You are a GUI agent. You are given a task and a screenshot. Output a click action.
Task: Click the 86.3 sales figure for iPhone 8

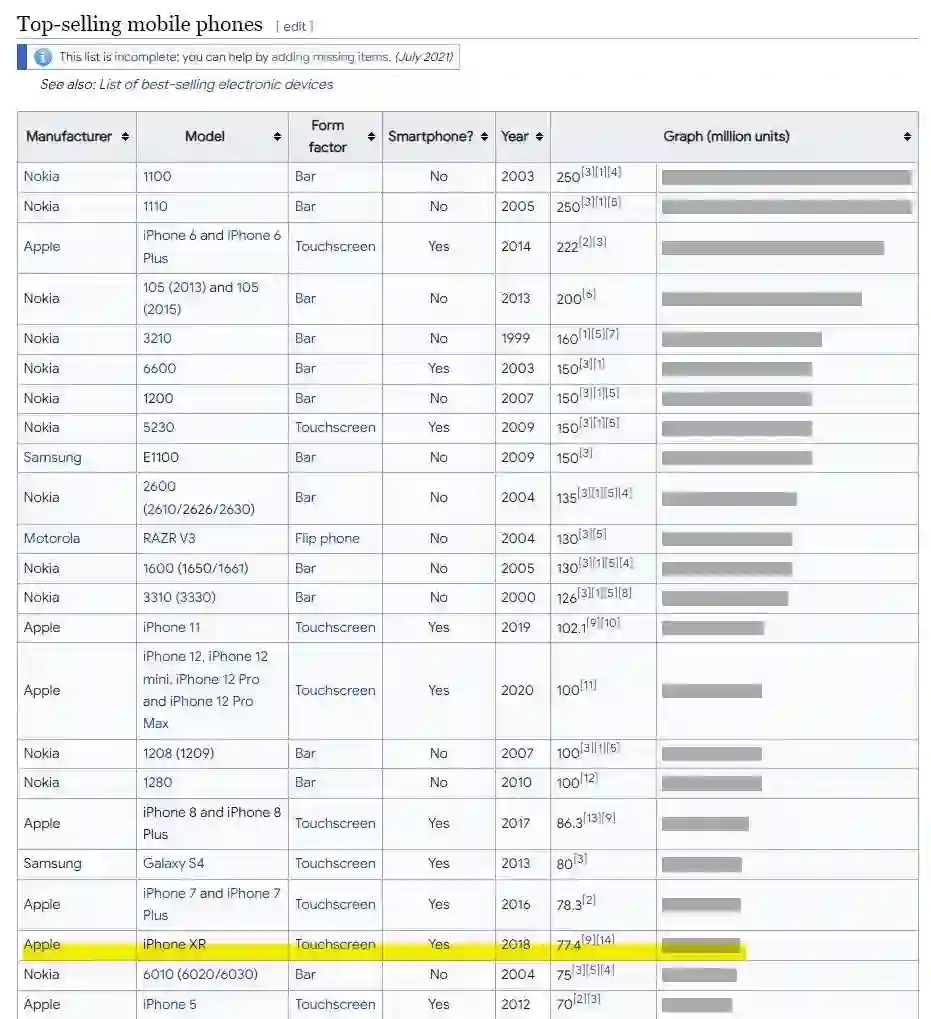570,824
